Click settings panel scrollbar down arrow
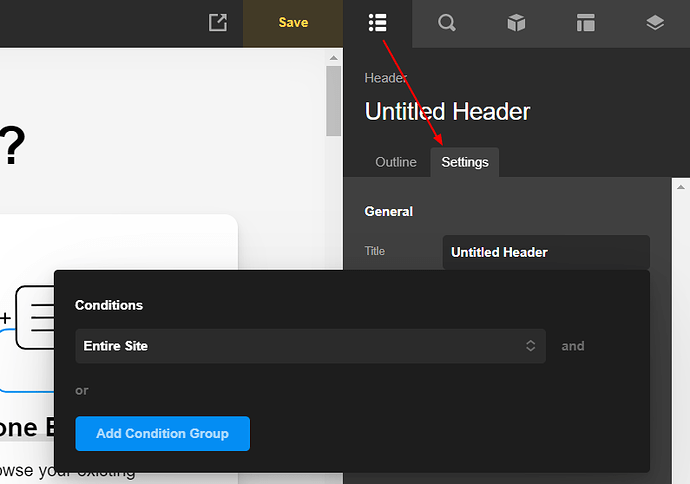 click(681, 476)
